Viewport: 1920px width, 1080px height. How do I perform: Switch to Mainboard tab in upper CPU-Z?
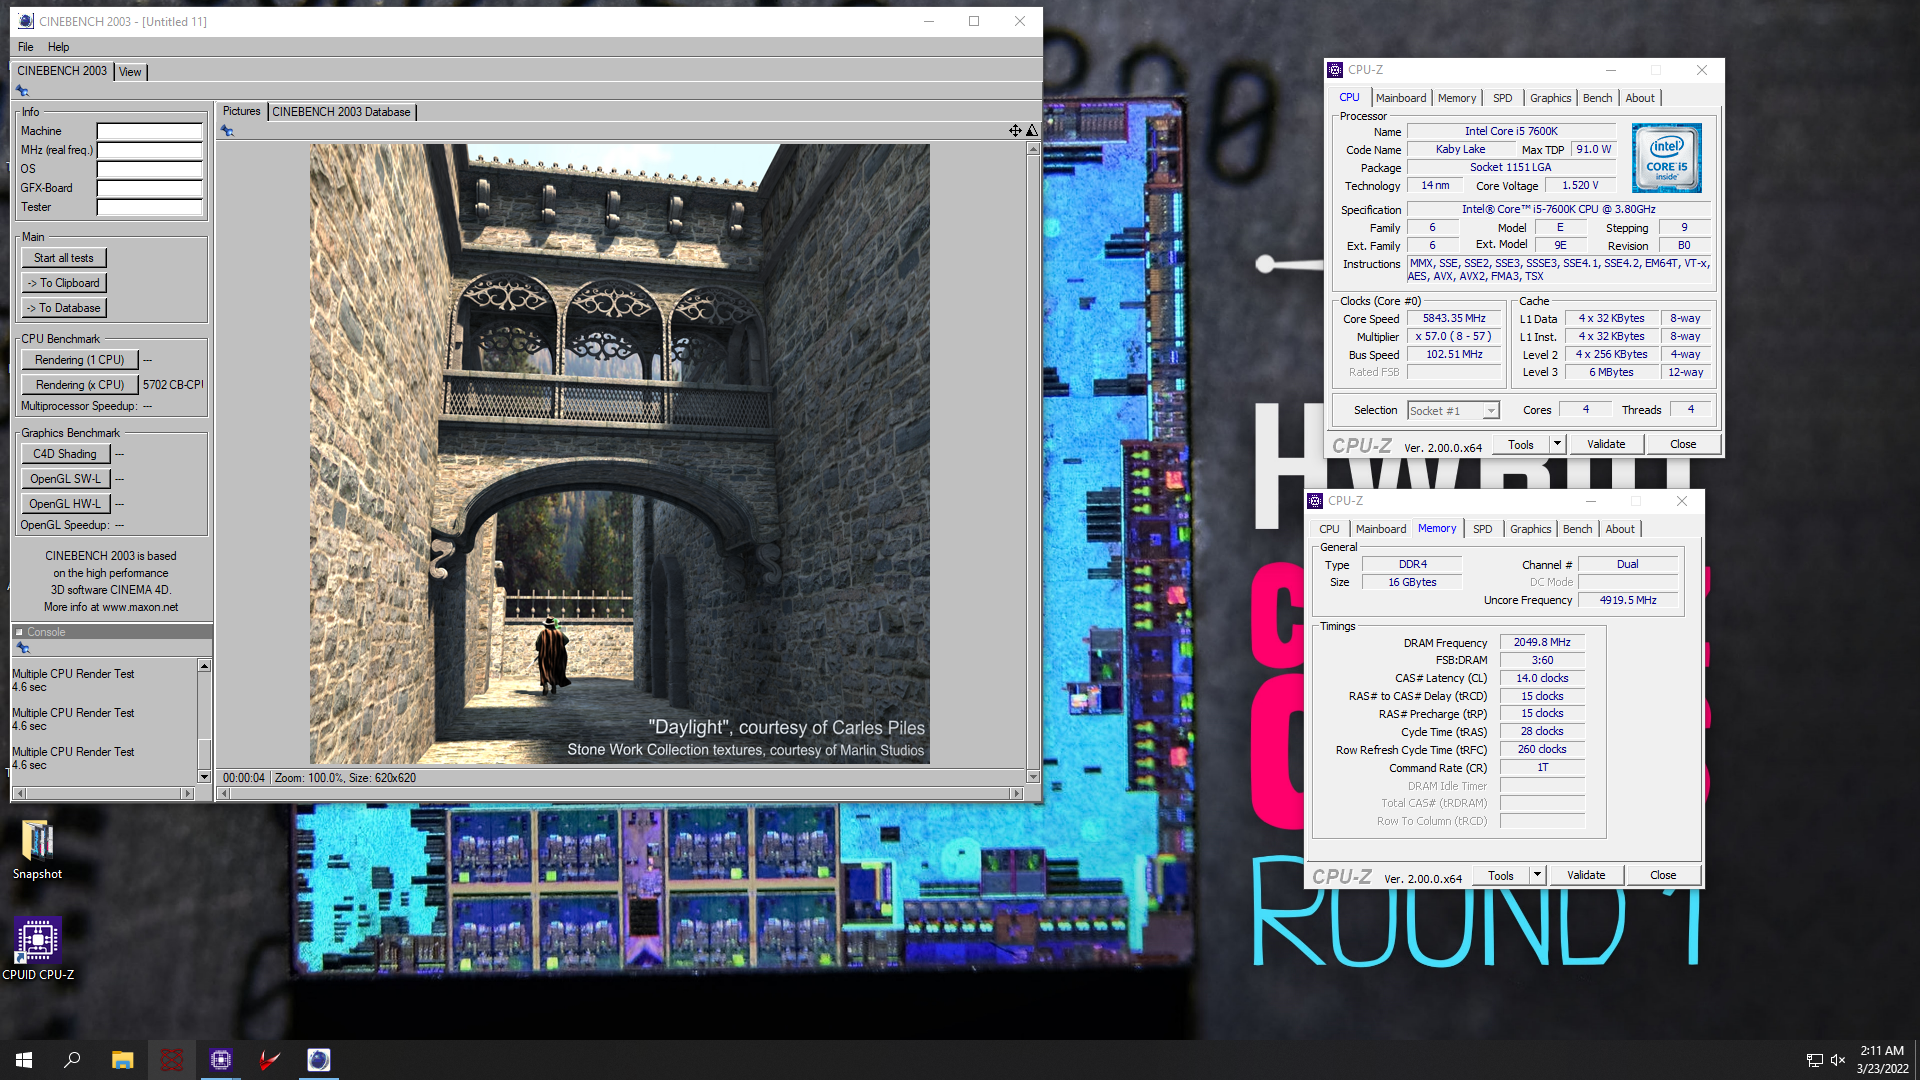click(1400, 98)
